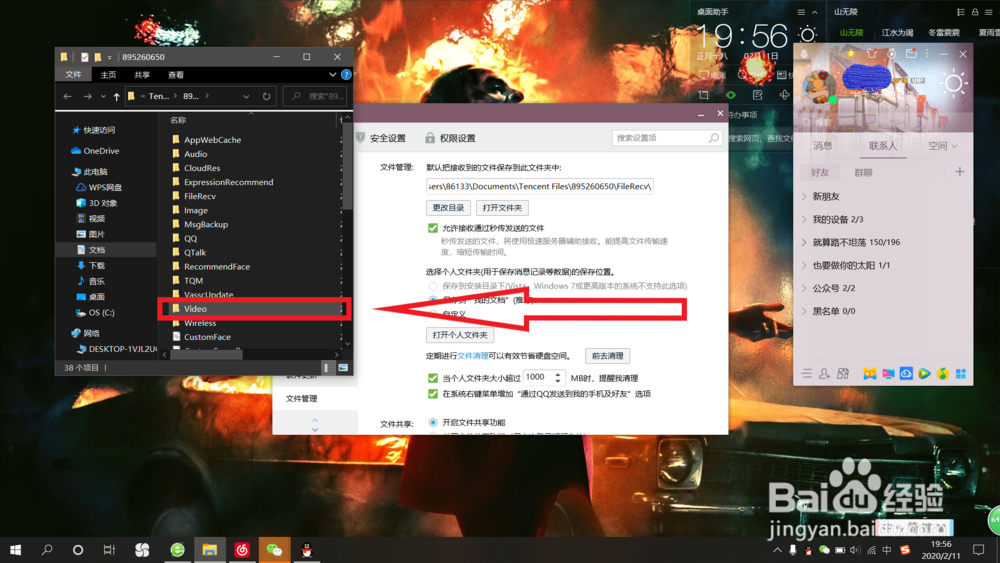This screenshot has width=1000, height=563.
Task: Click the Explorer back arrow
Action: (68, 96)
